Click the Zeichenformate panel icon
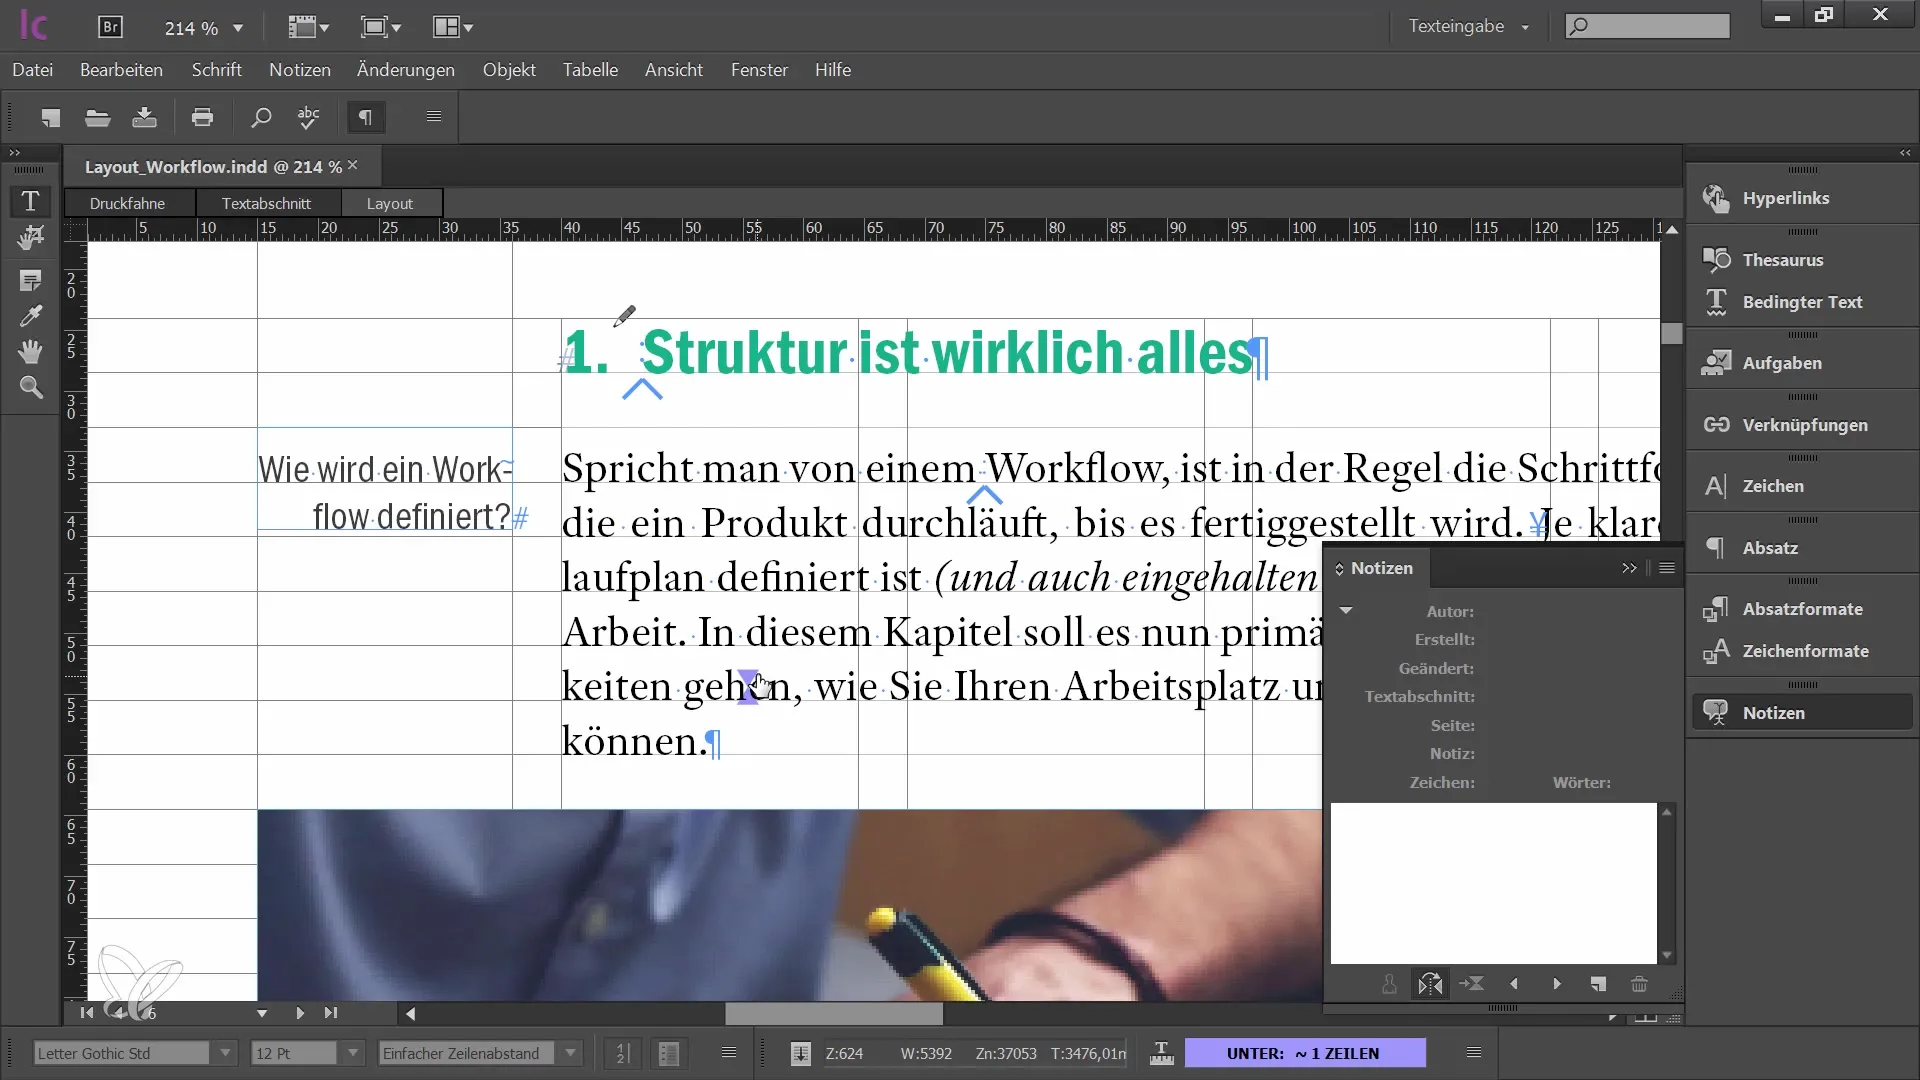The height and width of the screenshot is (1080, 1920). click(1716, 651)
